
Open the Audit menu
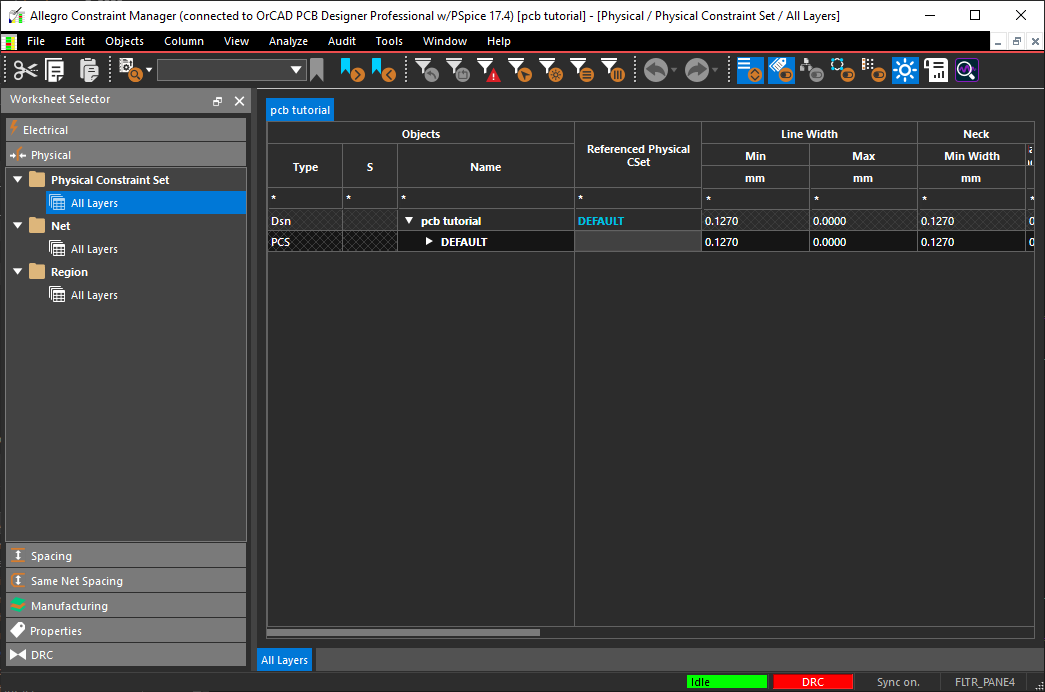click(x=341, y=41)
